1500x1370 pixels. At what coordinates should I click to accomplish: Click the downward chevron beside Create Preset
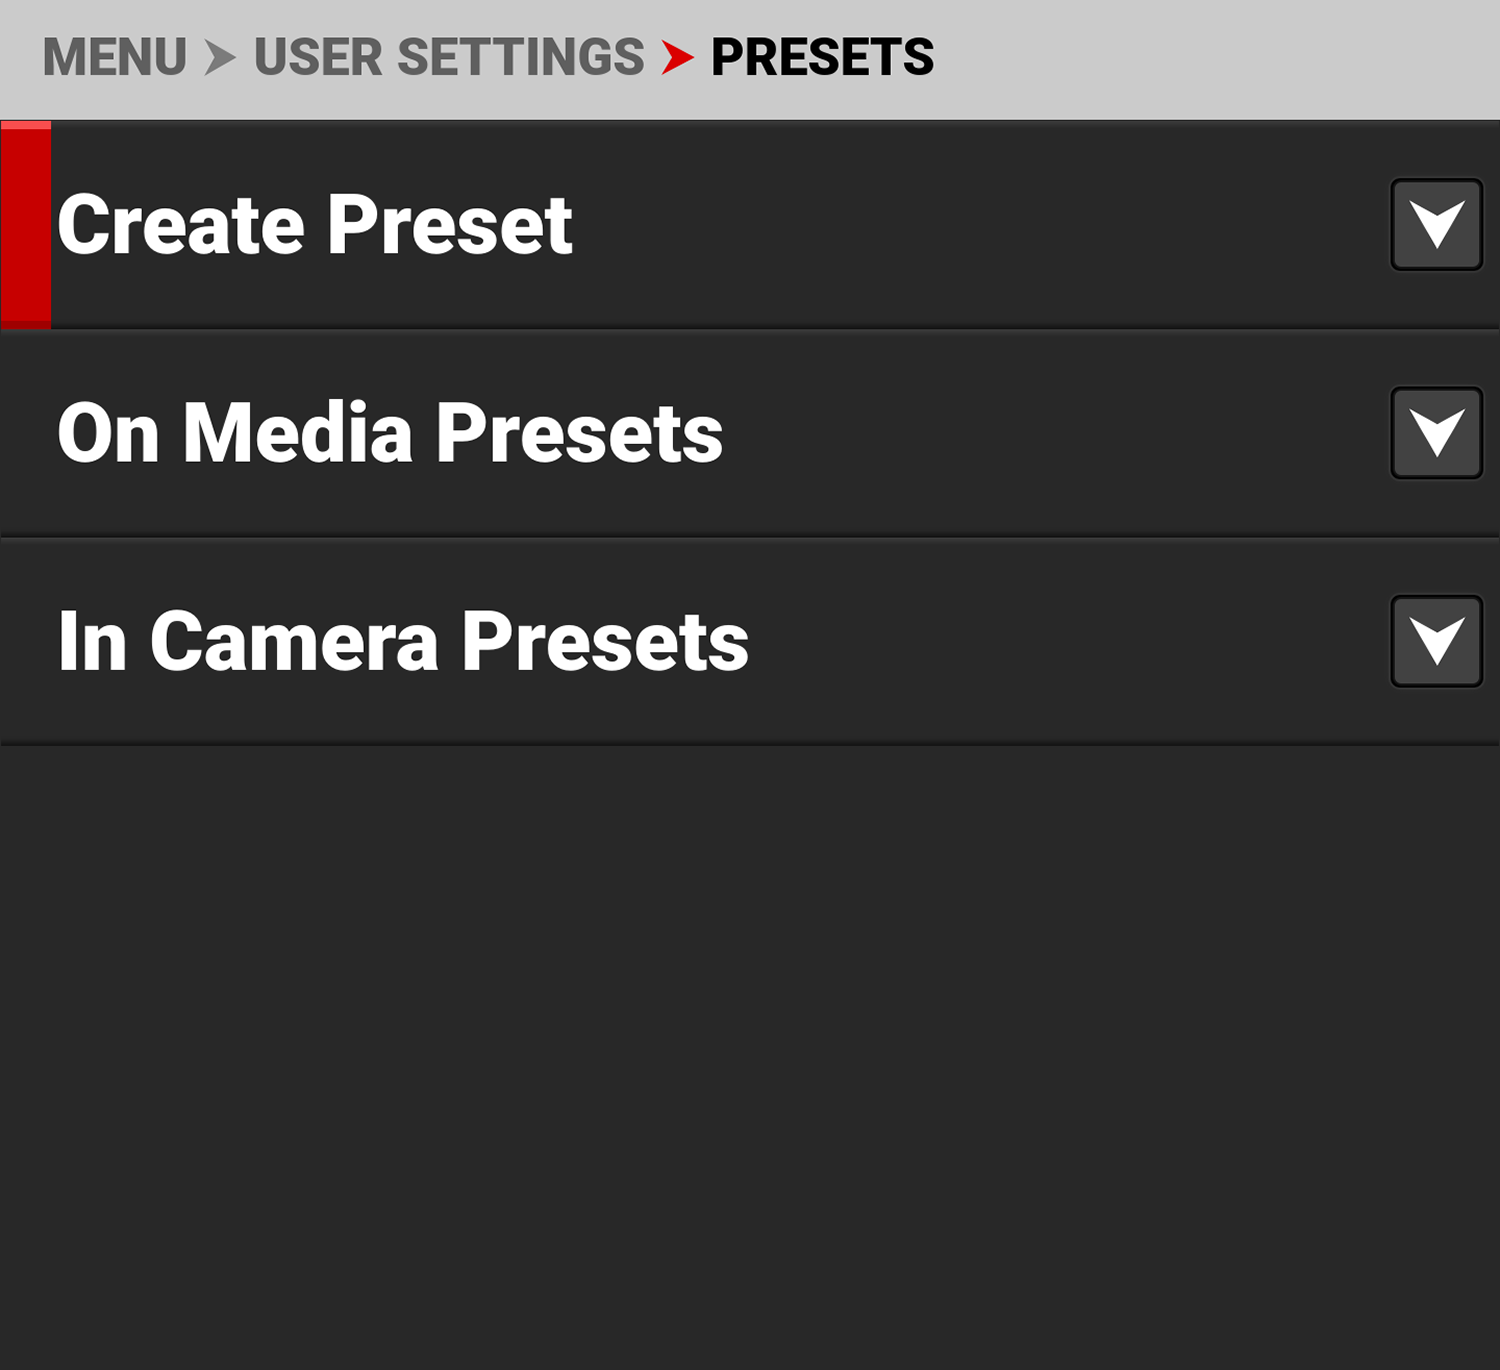click(x=1435, y=225)
